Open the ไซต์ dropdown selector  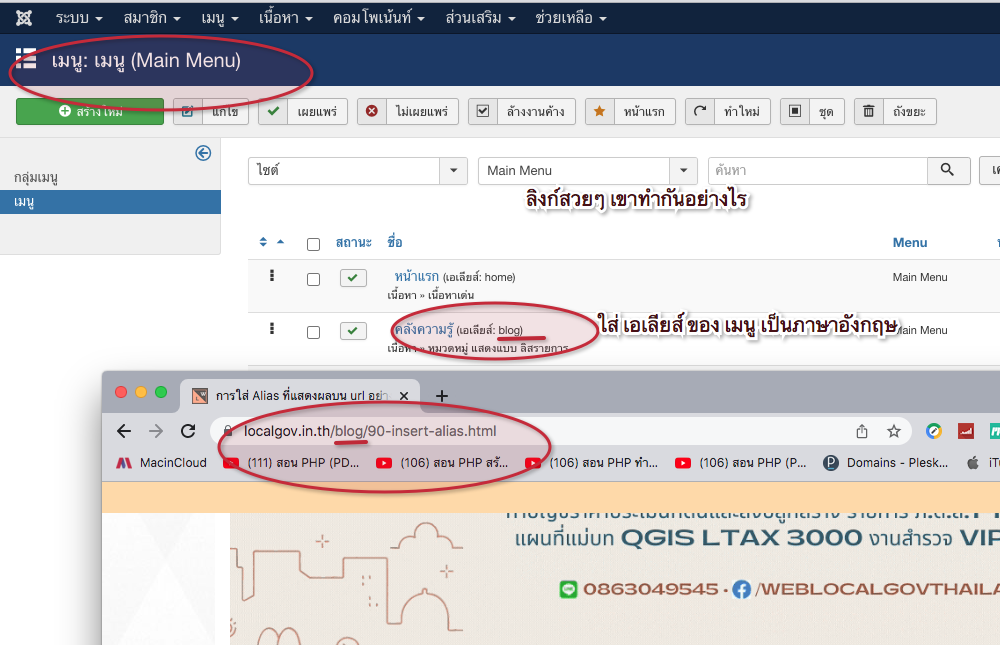tap(357, 171)
